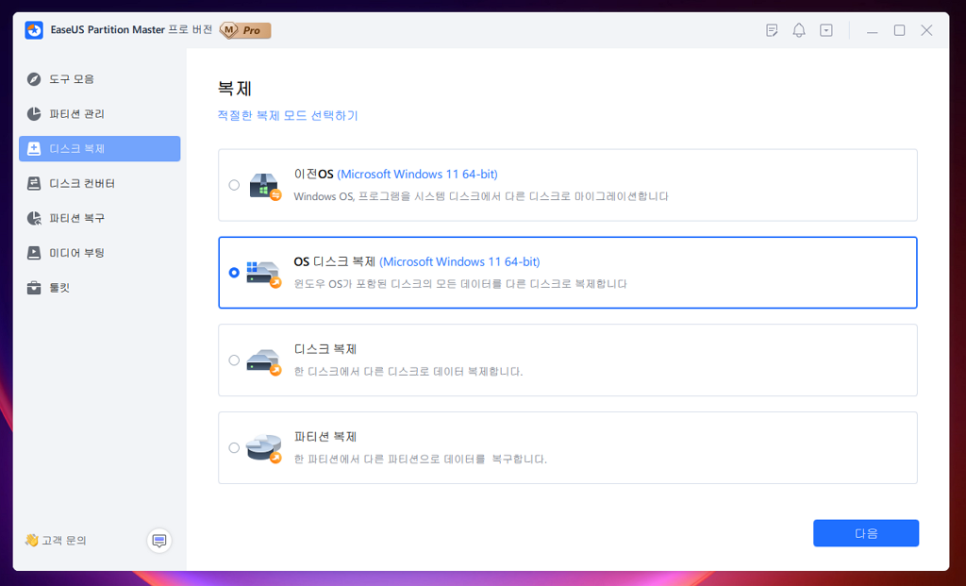Click the 파티션 복구 sidebar icon
Screen dimensions: 966x586
pos(34,218)
